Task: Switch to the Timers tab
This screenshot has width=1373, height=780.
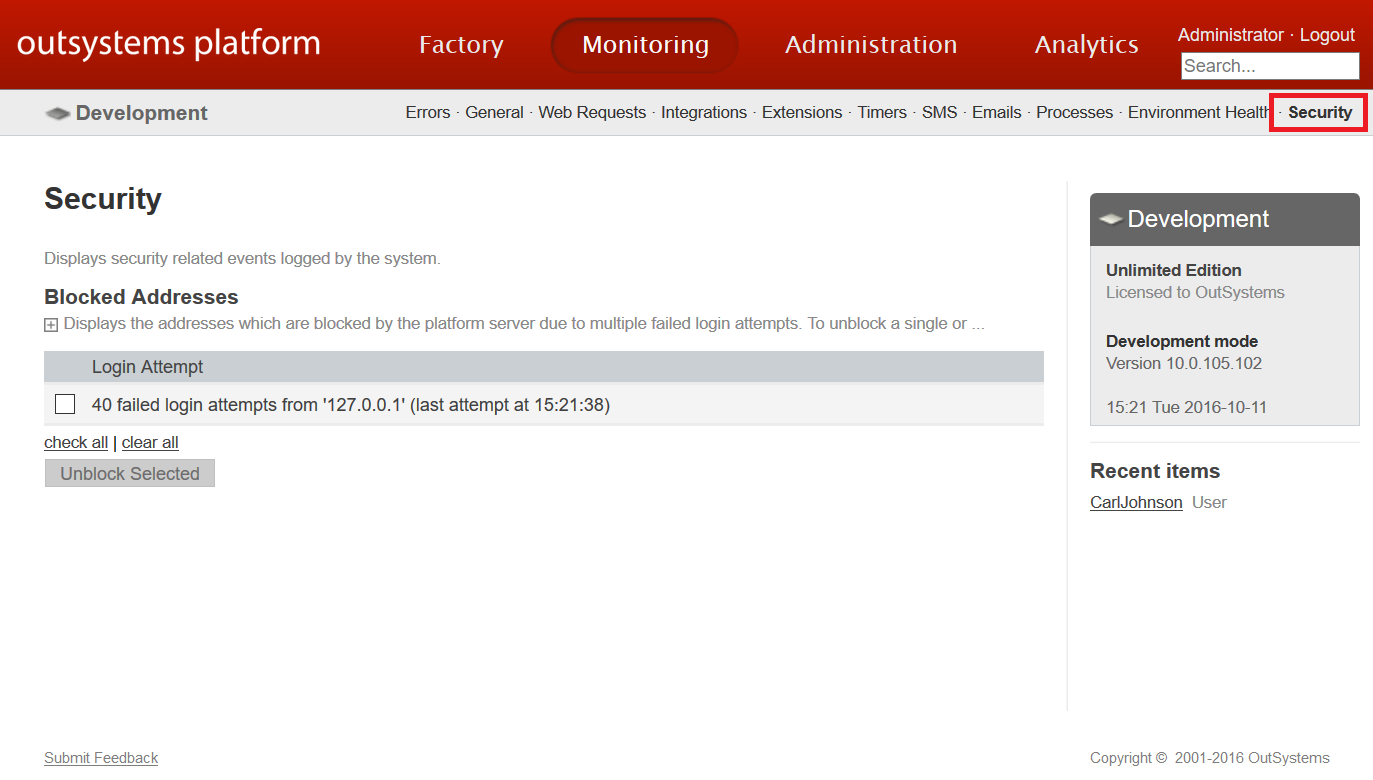Action: 881,112
